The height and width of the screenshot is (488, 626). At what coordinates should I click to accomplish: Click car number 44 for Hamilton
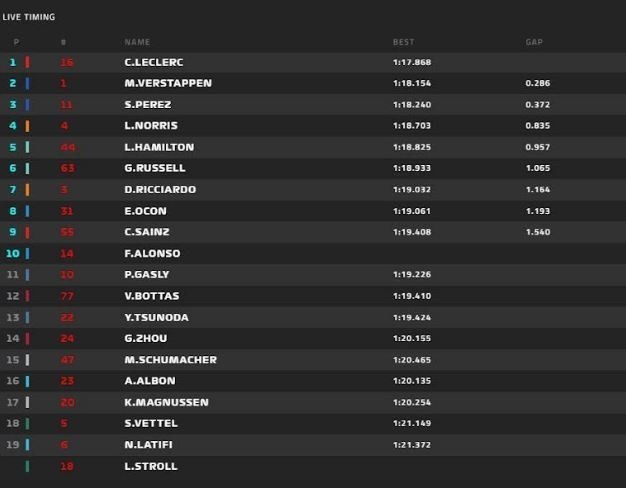pos(68,147)
